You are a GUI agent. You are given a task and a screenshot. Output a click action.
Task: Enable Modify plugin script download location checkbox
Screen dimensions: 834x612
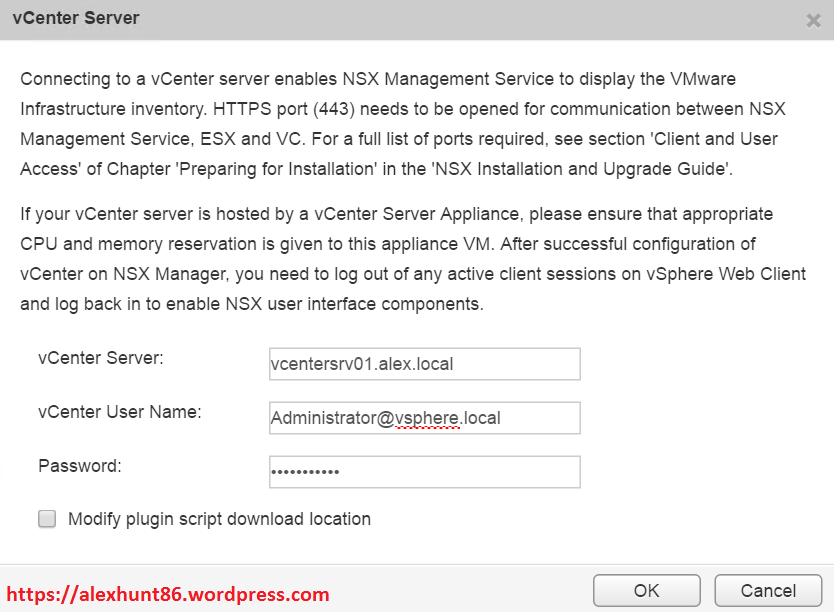point(47,519)
